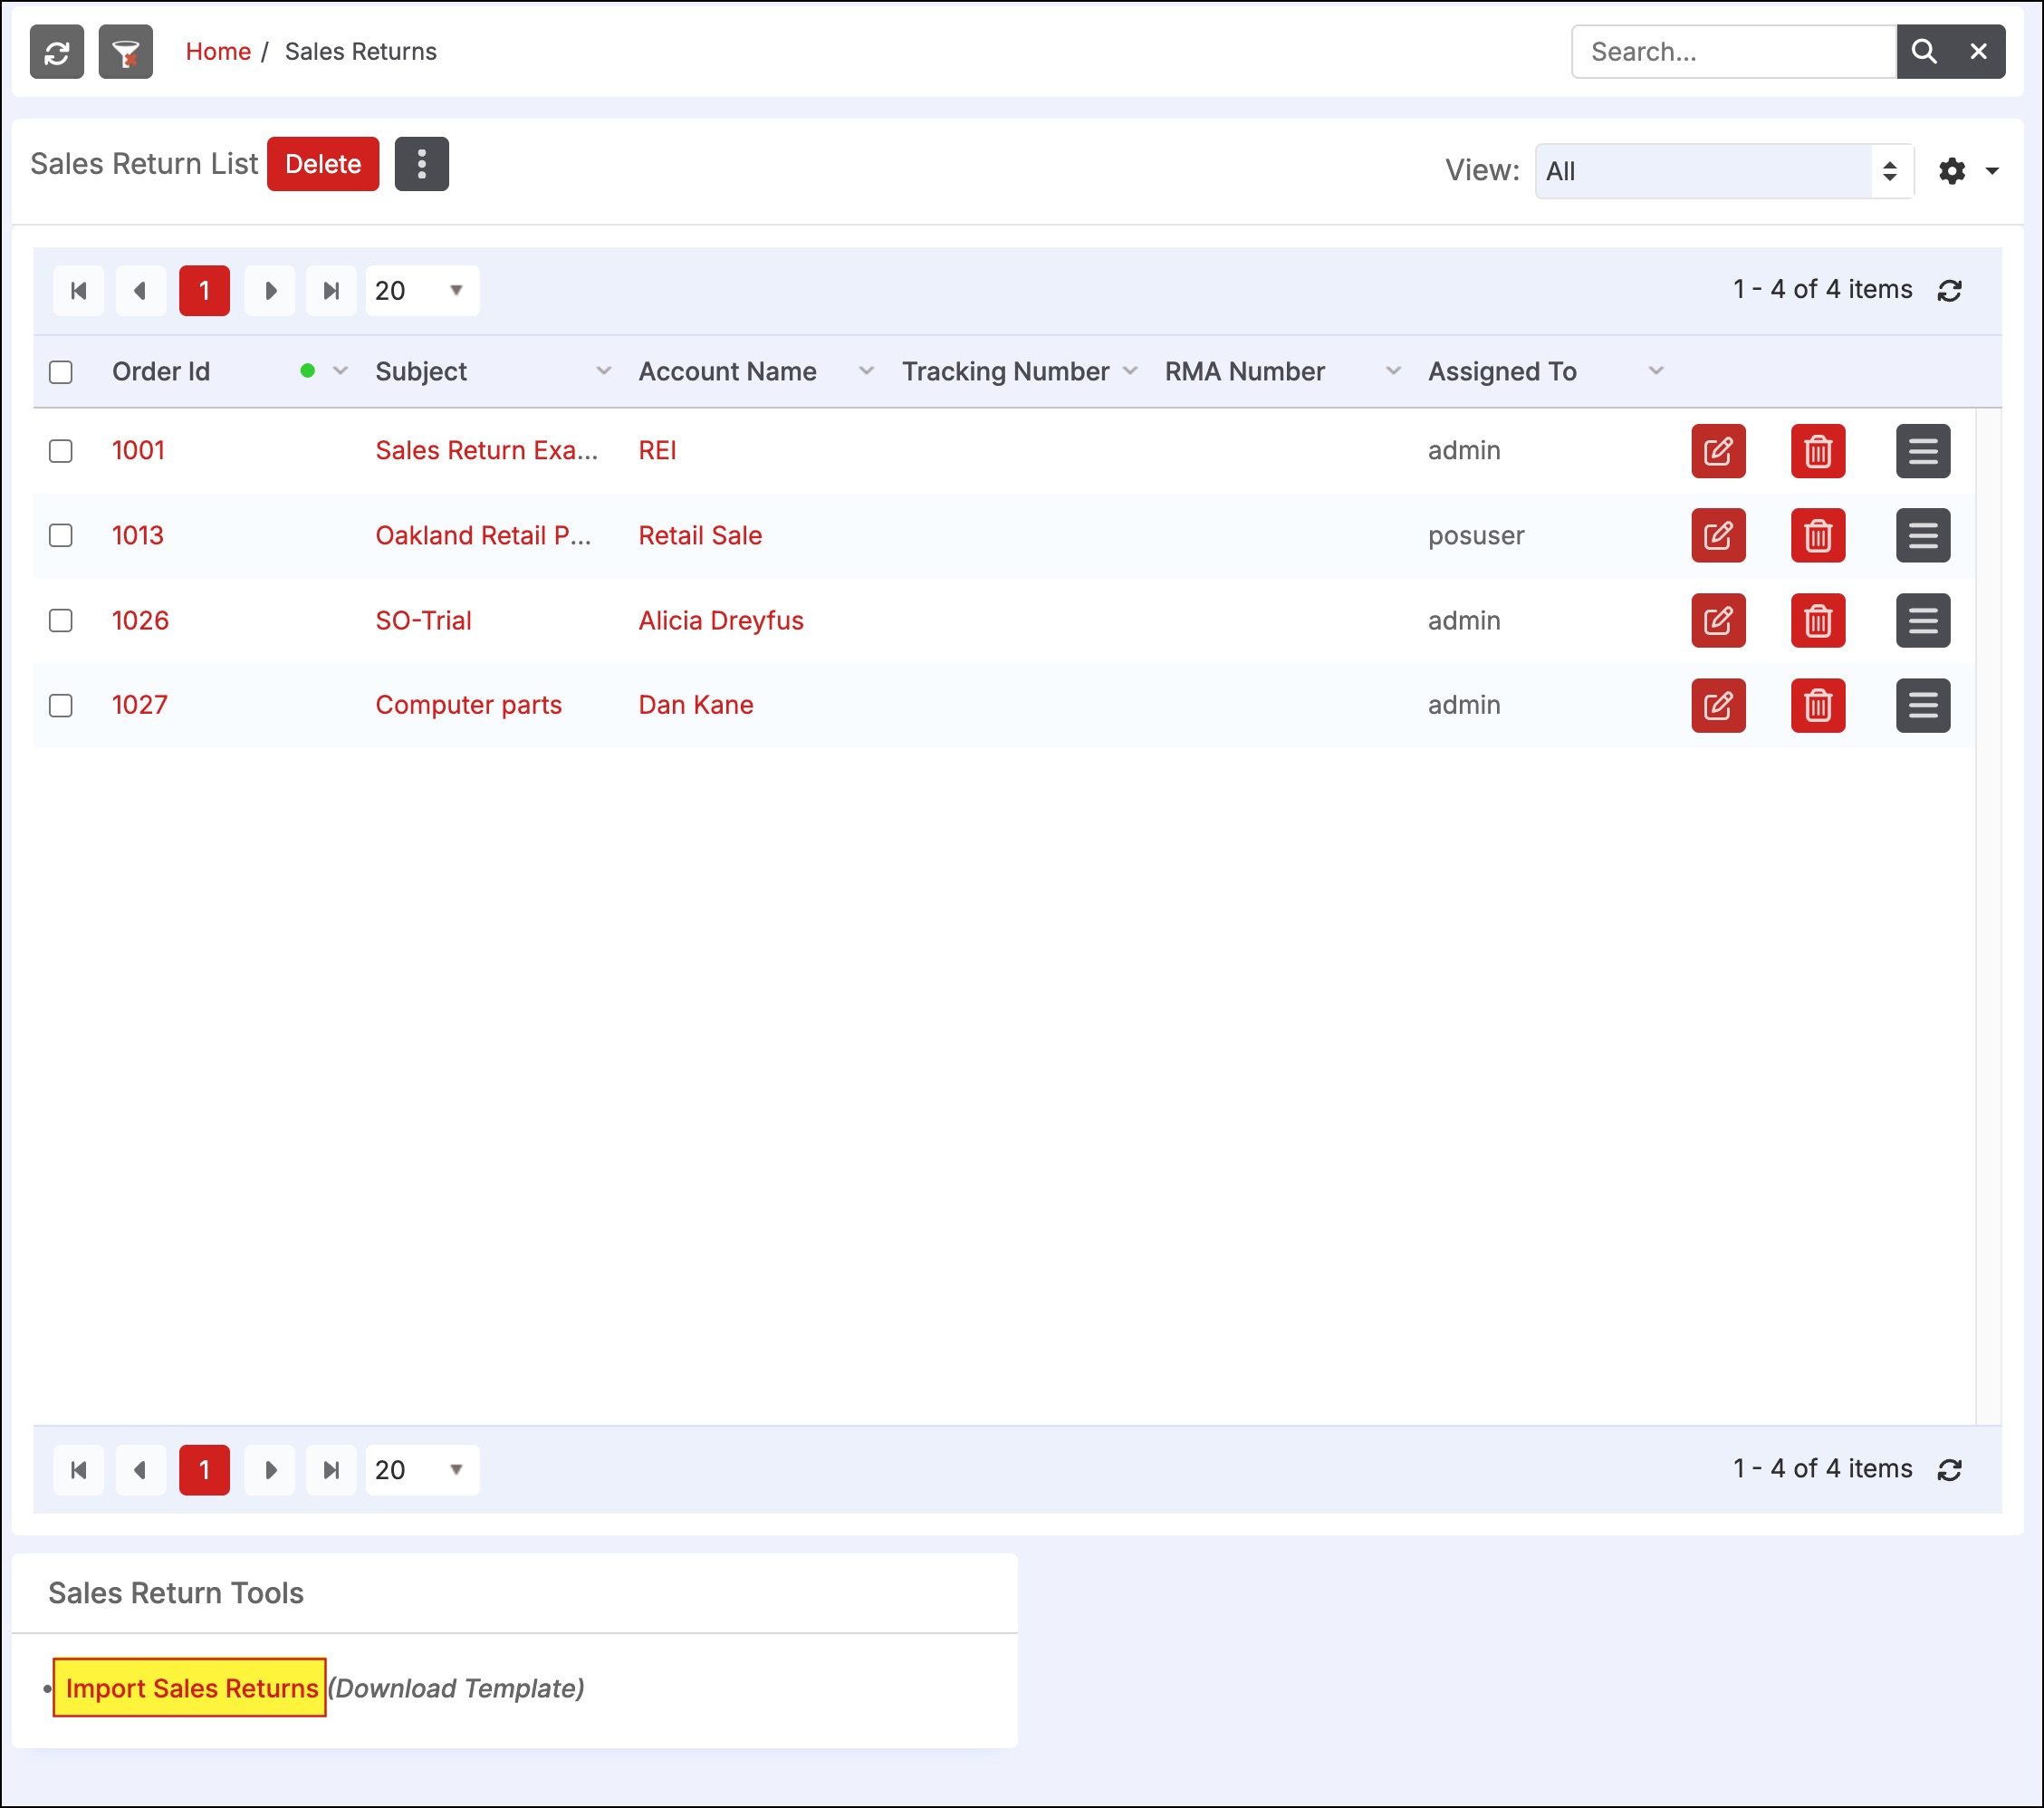The height and width of the screenshot is (1808, 2044).
Task: Go to last page in bottom pager
Action: pyautogui.click(x=331, y=1470)
